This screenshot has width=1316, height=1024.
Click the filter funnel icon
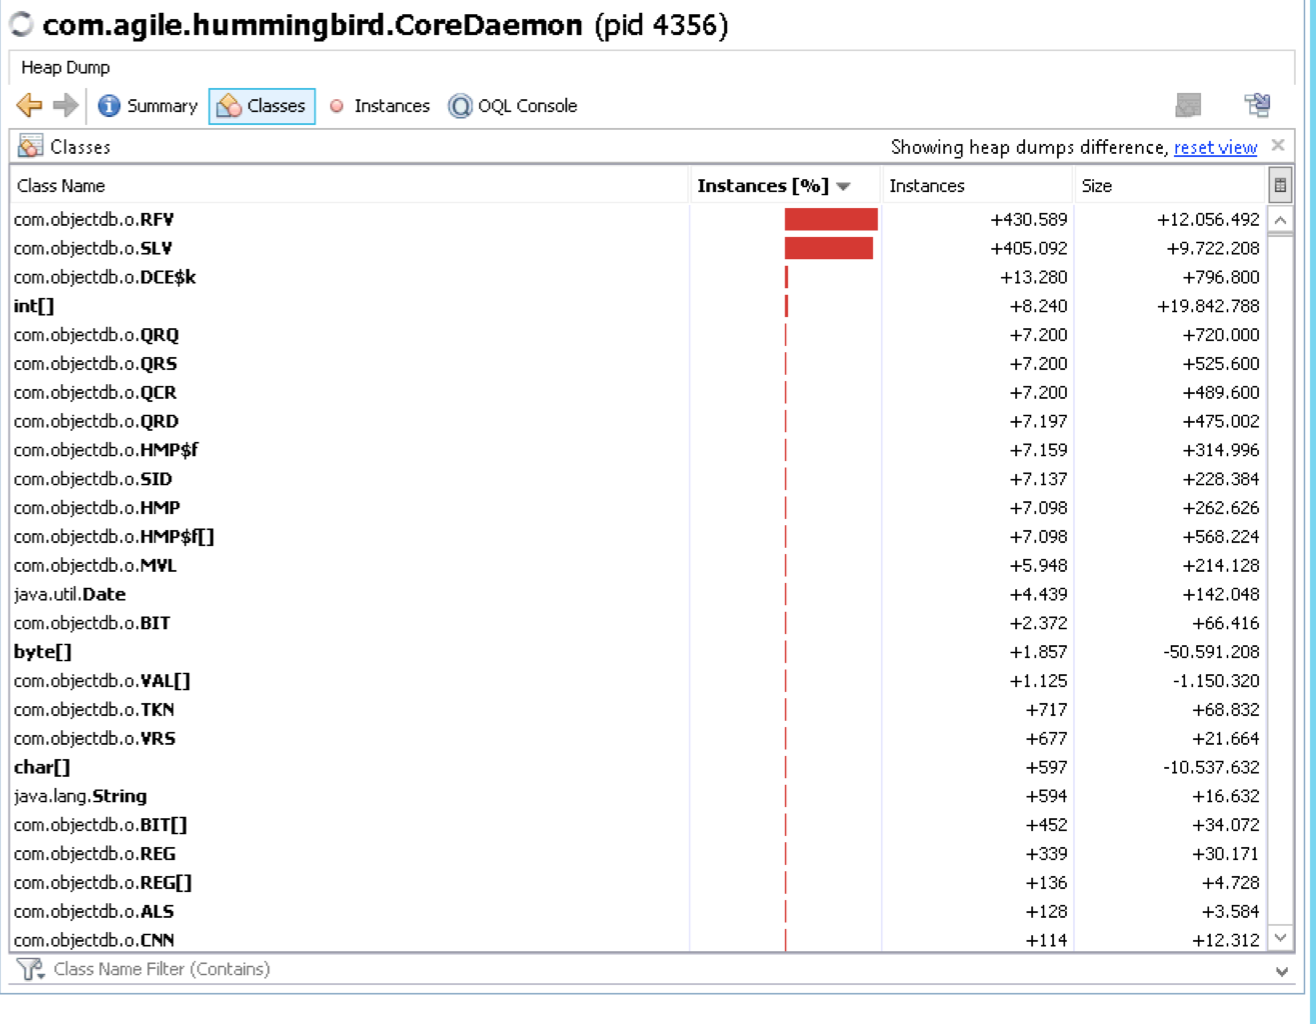pos(30,969)
